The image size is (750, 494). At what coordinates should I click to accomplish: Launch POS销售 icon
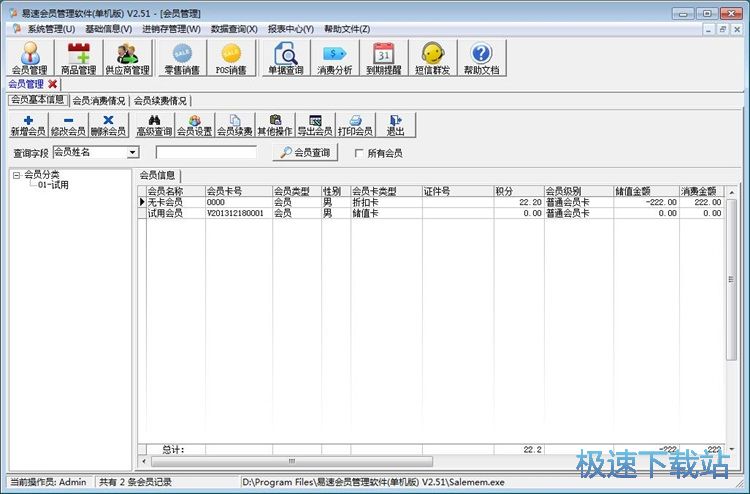click(x=230, y=59)
